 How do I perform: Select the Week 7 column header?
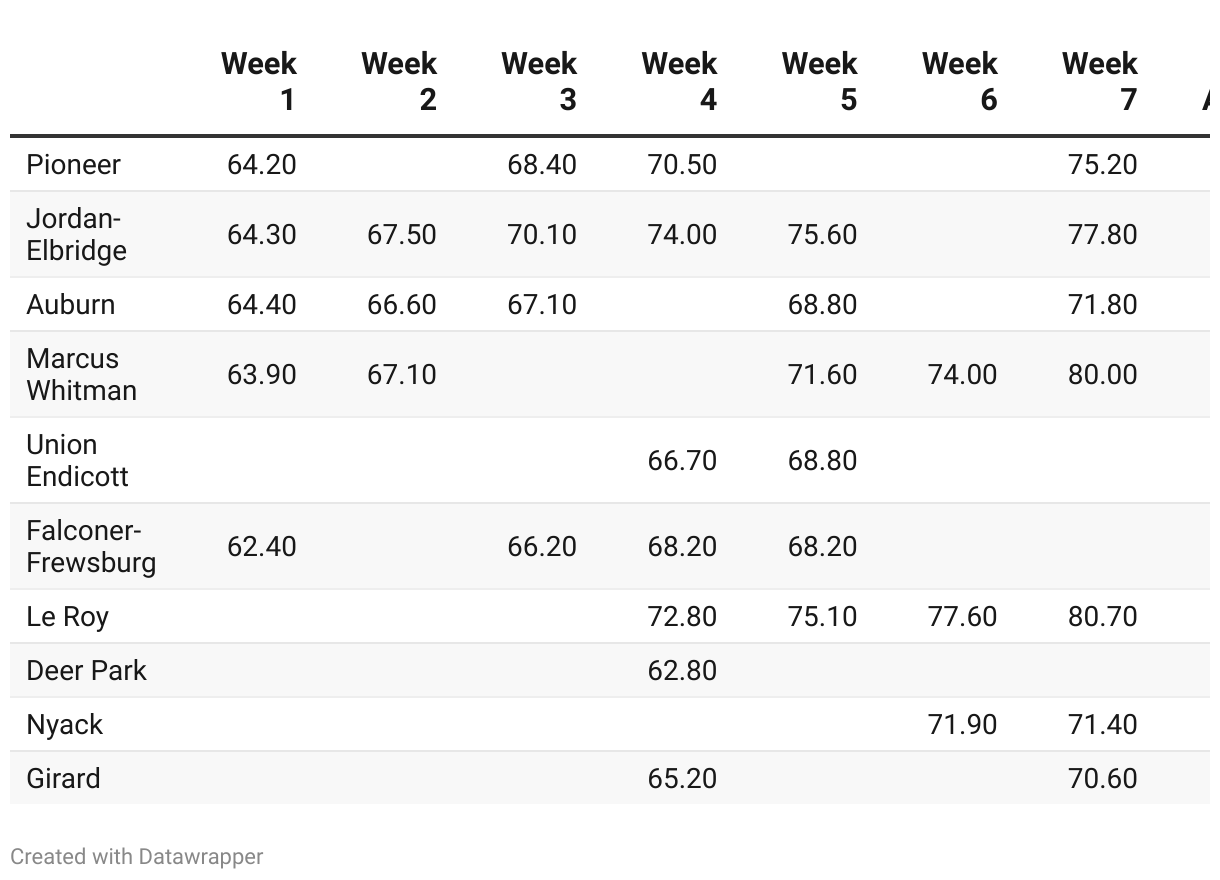click(1099, 81)
